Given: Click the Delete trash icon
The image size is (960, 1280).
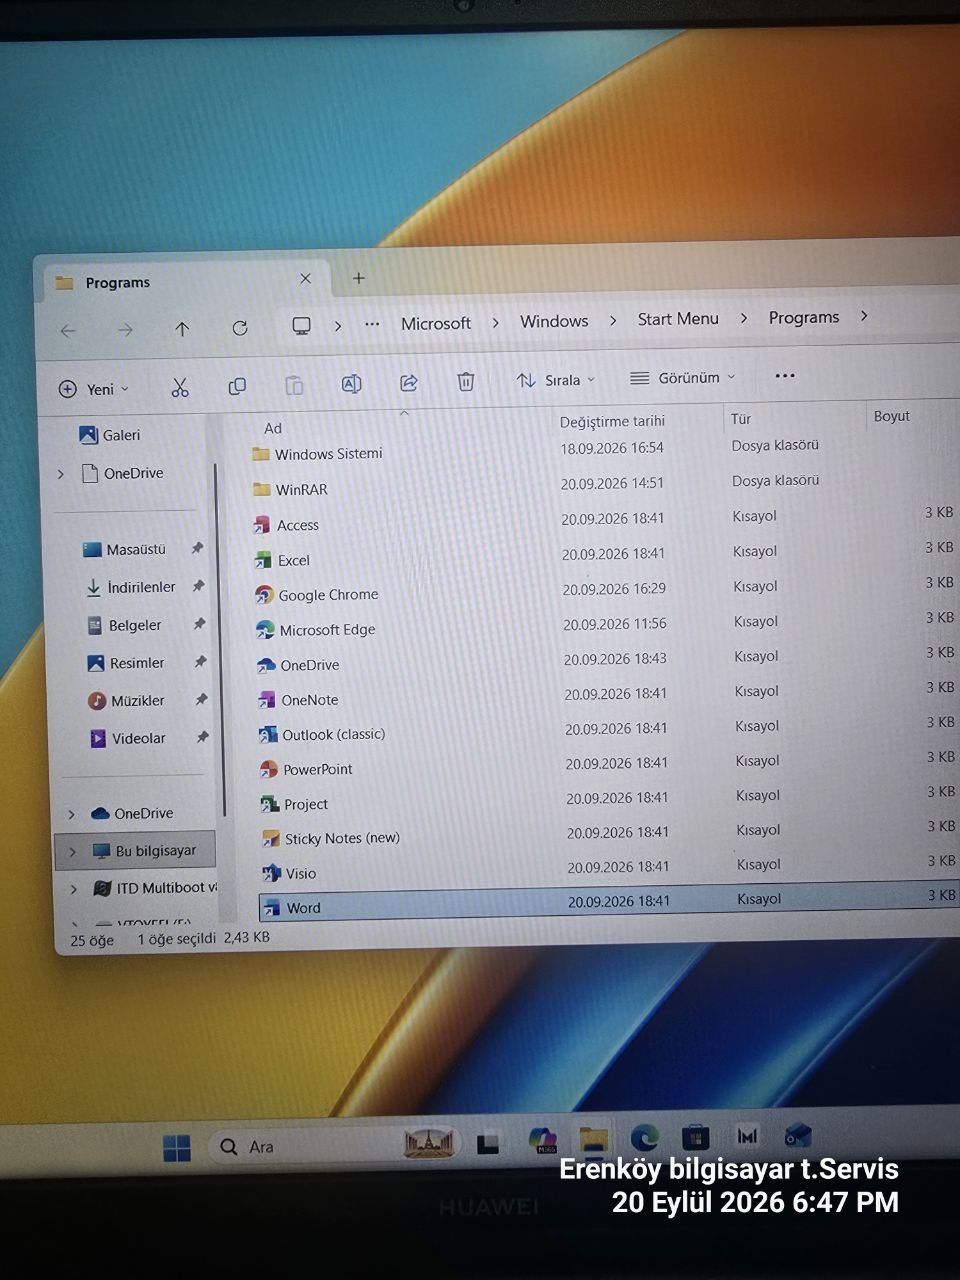Looking at the screenshot, I should point(465,382).
